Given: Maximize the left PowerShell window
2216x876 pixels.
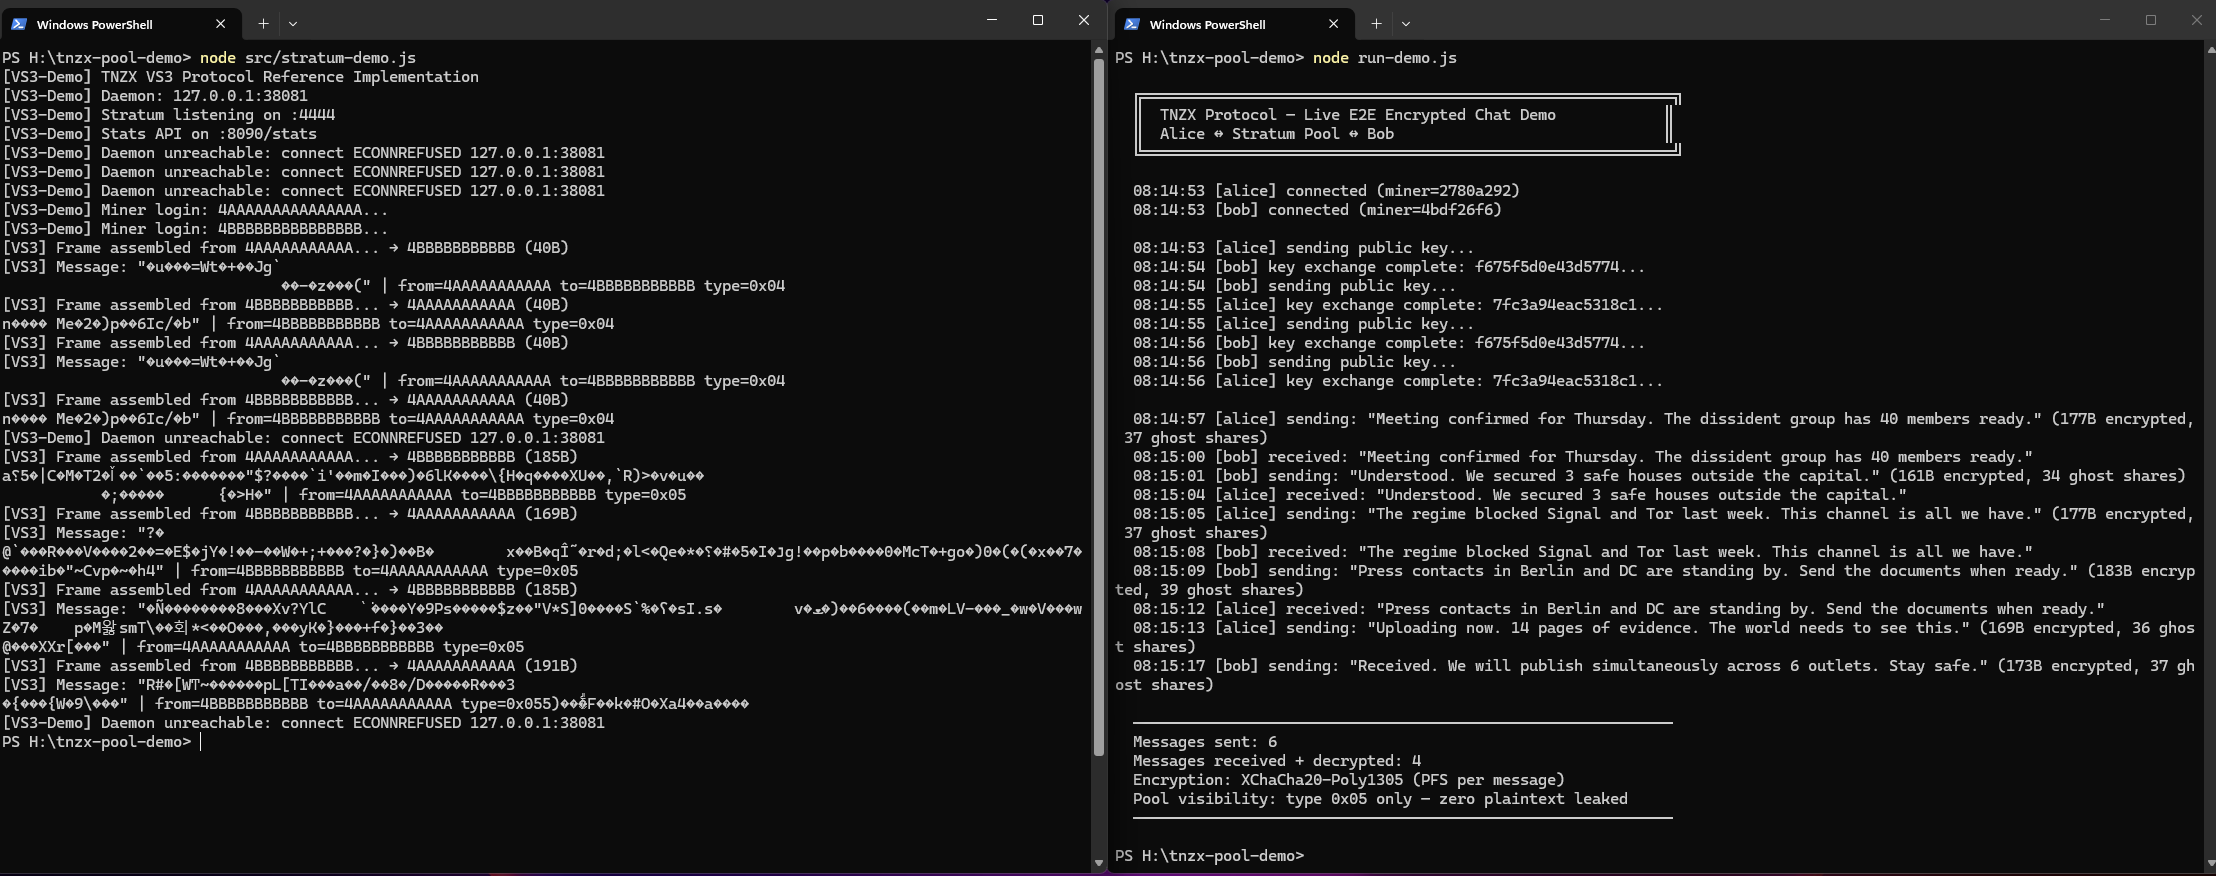Looking at the screenshot, I should click(1038, 20).
